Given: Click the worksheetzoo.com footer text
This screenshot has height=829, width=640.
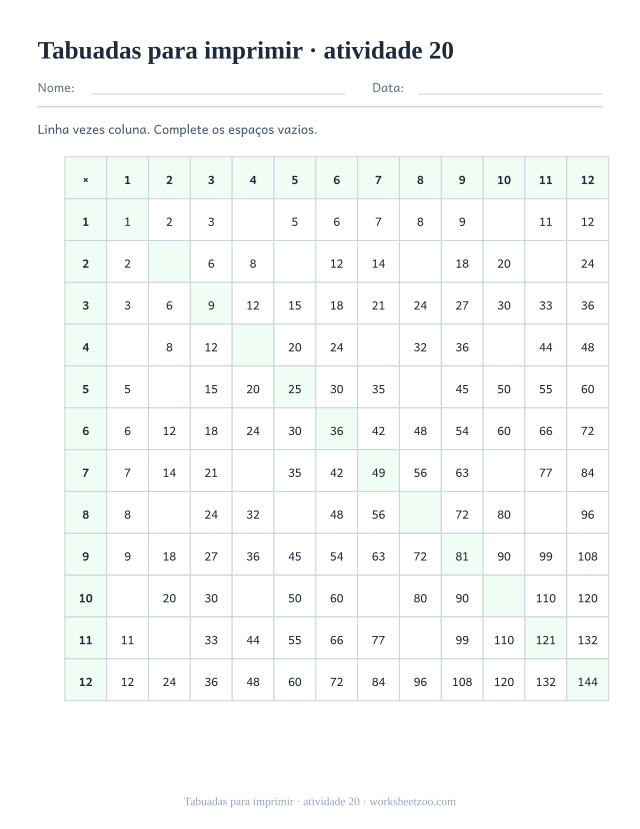Looking at the screenshot, I should [412, 802].
